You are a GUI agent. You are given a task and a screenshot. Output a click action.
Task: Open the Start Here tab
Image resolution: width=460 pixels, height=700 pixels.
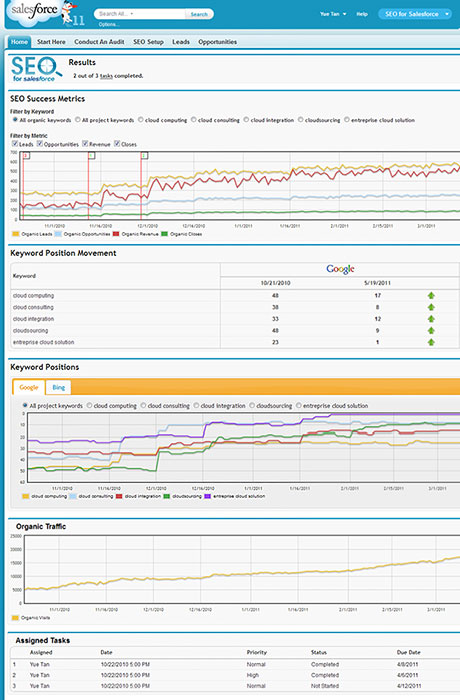(51, 42)
